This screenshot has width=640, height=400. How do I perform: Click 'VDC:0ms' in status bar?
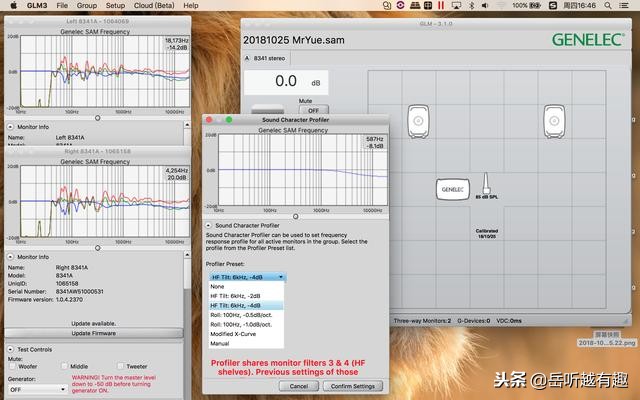pos(509,321)
